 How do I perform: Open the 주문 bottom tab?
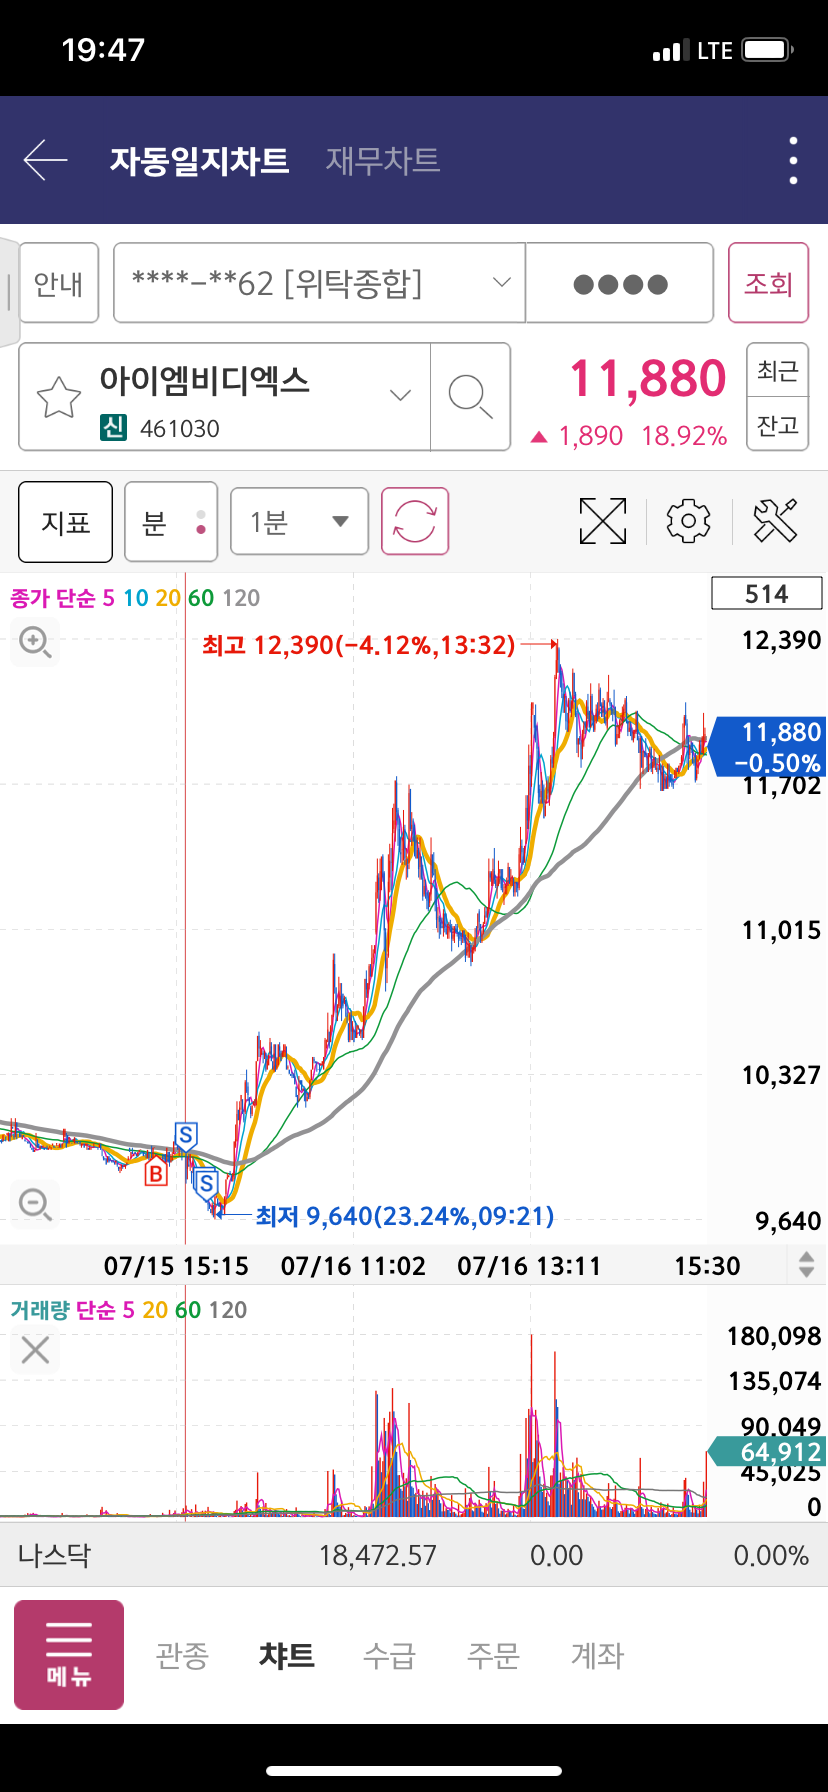493,1655
